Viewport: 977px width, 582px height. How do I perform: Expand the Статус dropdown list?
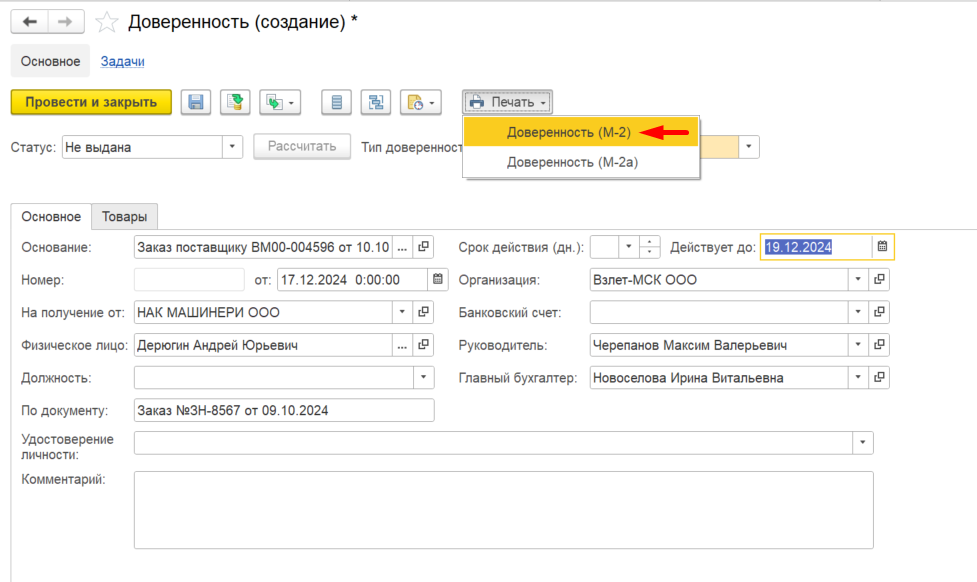click(232, 147)
